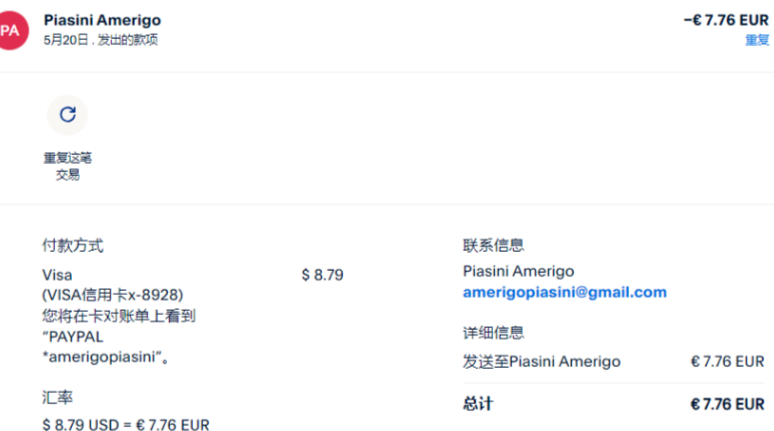Click the Visa payment method label
This screenshot has height=431, width=774.
57,274
